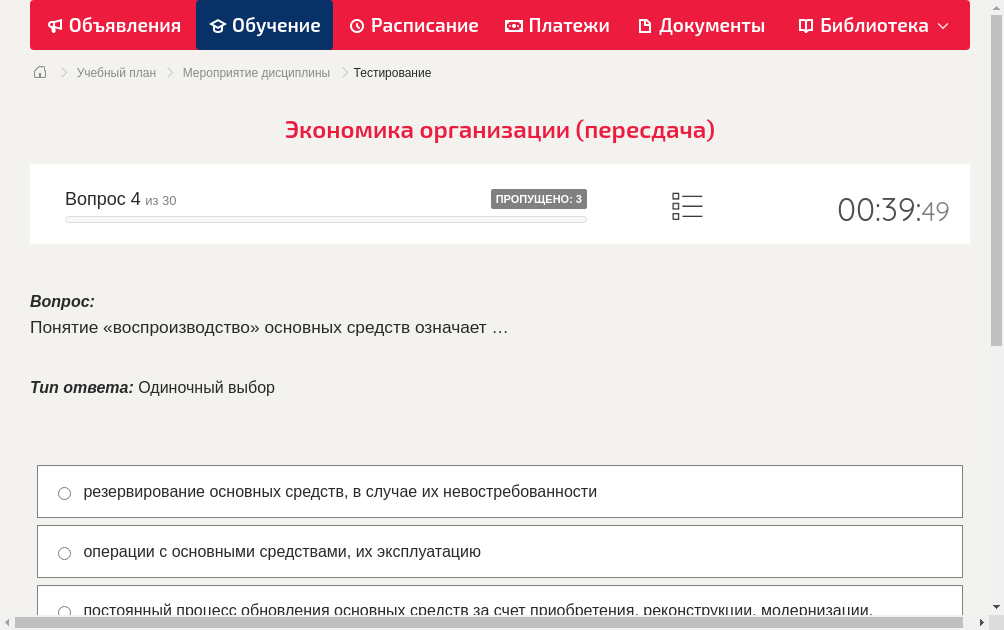Expand the Библиотека dropdown chevron
This screenshot has width=1004, height=630.
pos(941,27)
